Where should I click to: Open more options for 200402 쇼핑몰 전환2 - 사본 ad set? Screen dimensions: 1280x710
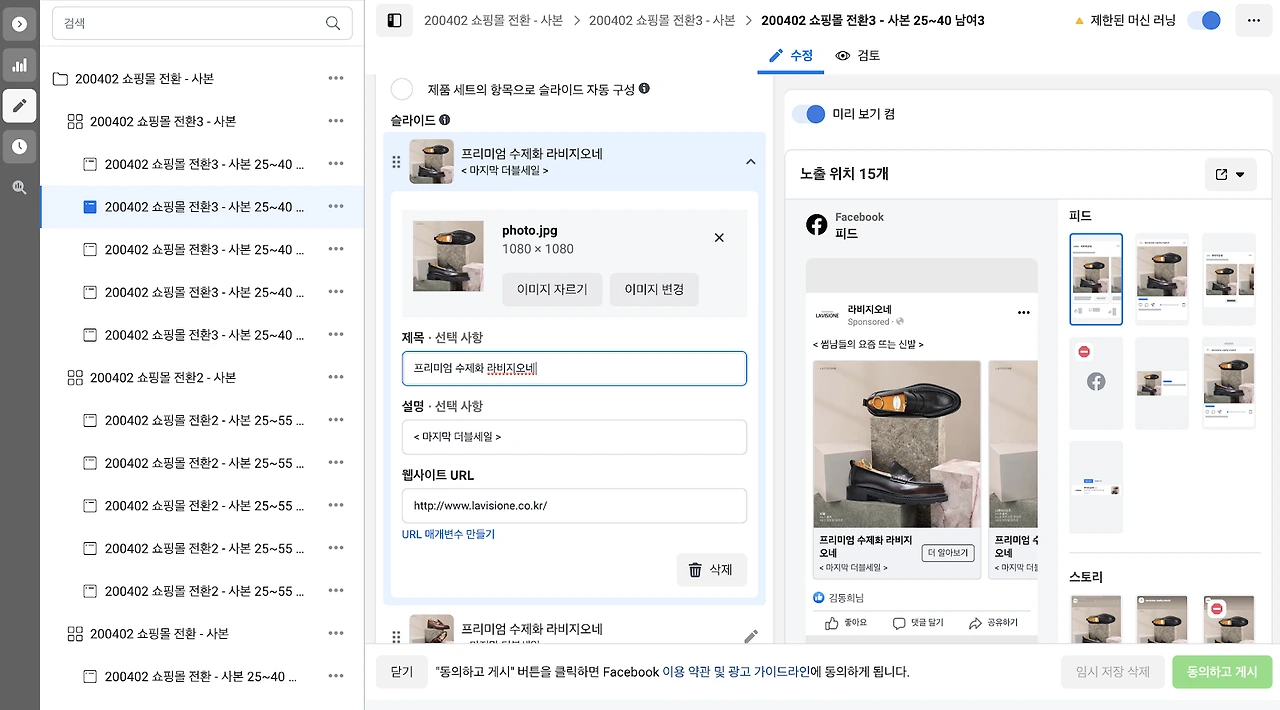coord(336,377)
